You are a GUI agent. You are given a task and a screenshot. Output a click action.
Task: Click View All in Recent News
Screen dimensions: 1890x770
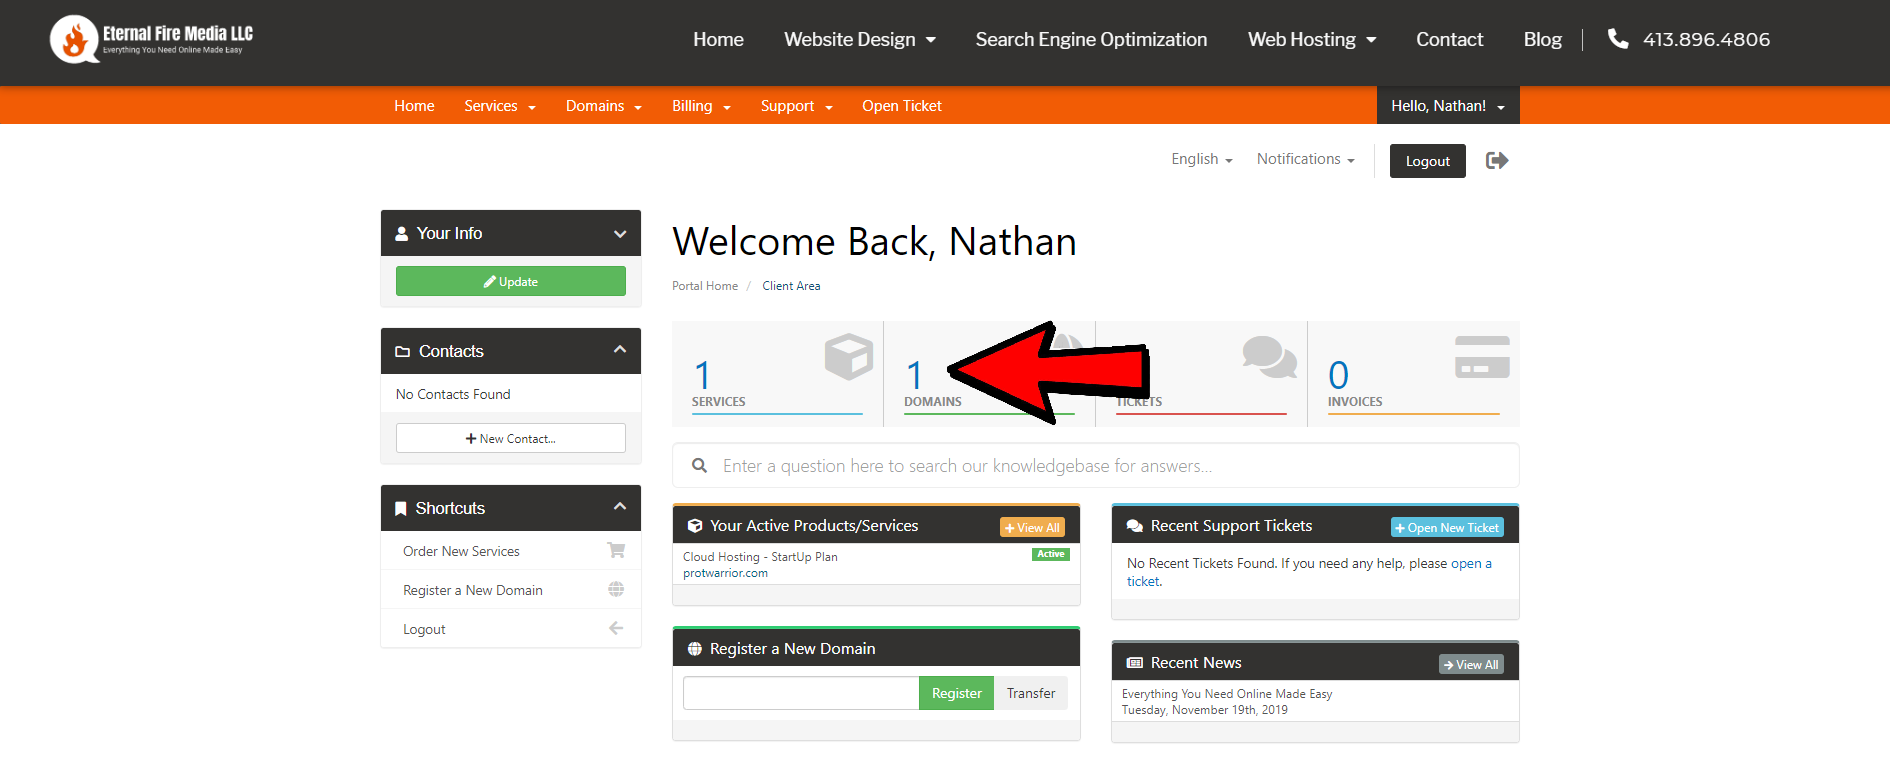tap(1471, 664)
